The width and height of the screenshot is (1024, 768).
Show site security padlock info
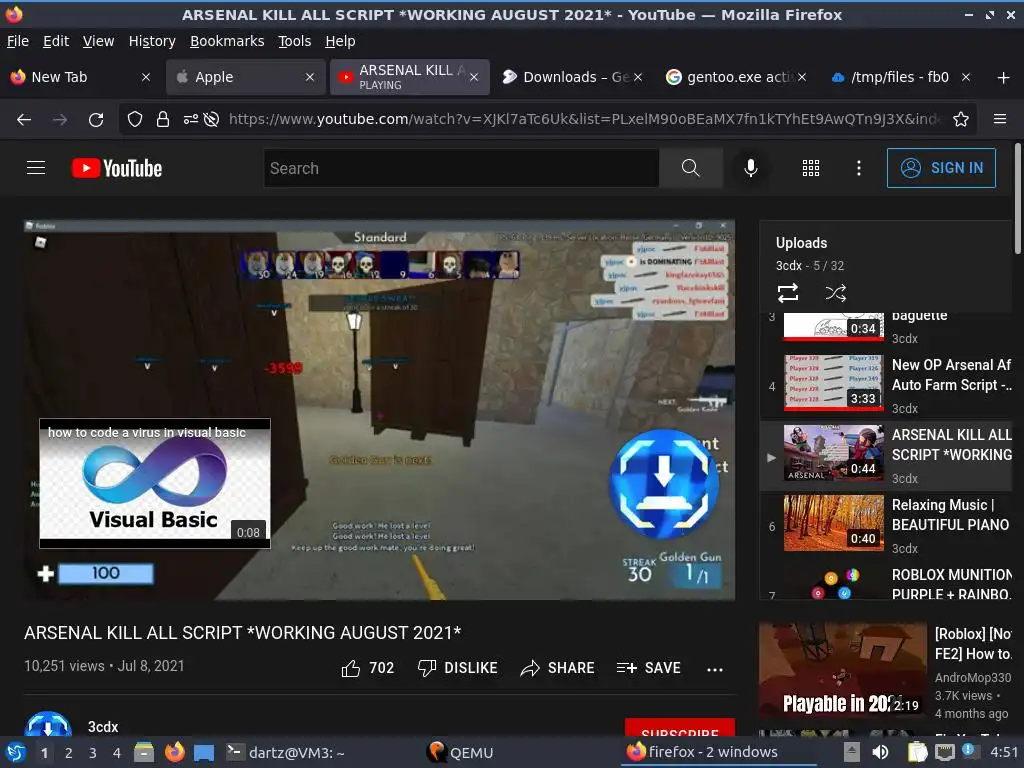click(x=163, y=119)
